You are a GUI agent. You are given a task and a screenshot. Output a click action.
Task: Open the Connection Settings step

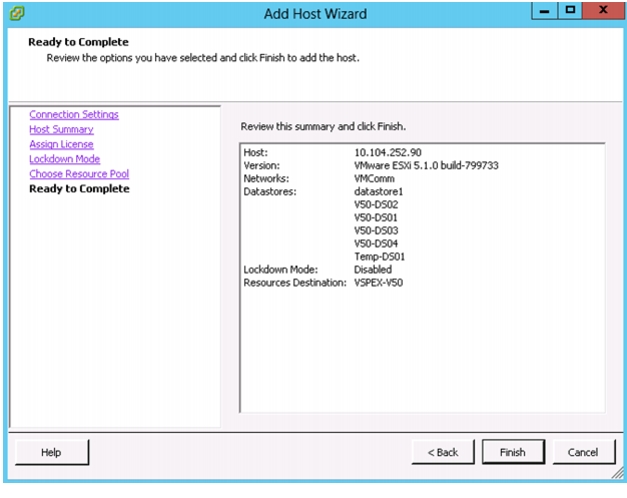coord(74,114)
